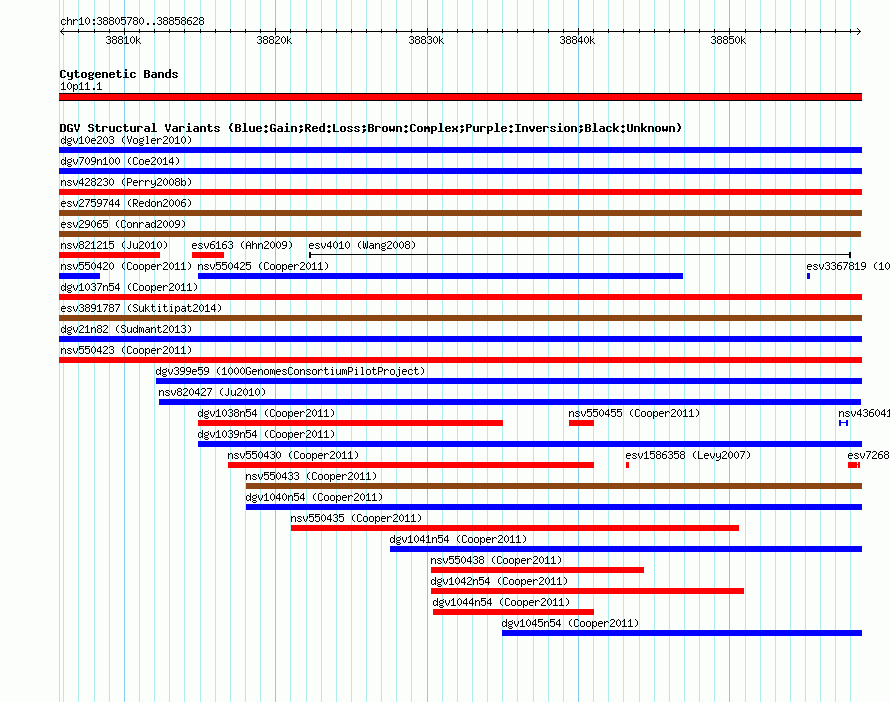Select nsv550435 (Cooper2011) entry

pyautogui.click(x=515, y=528)
